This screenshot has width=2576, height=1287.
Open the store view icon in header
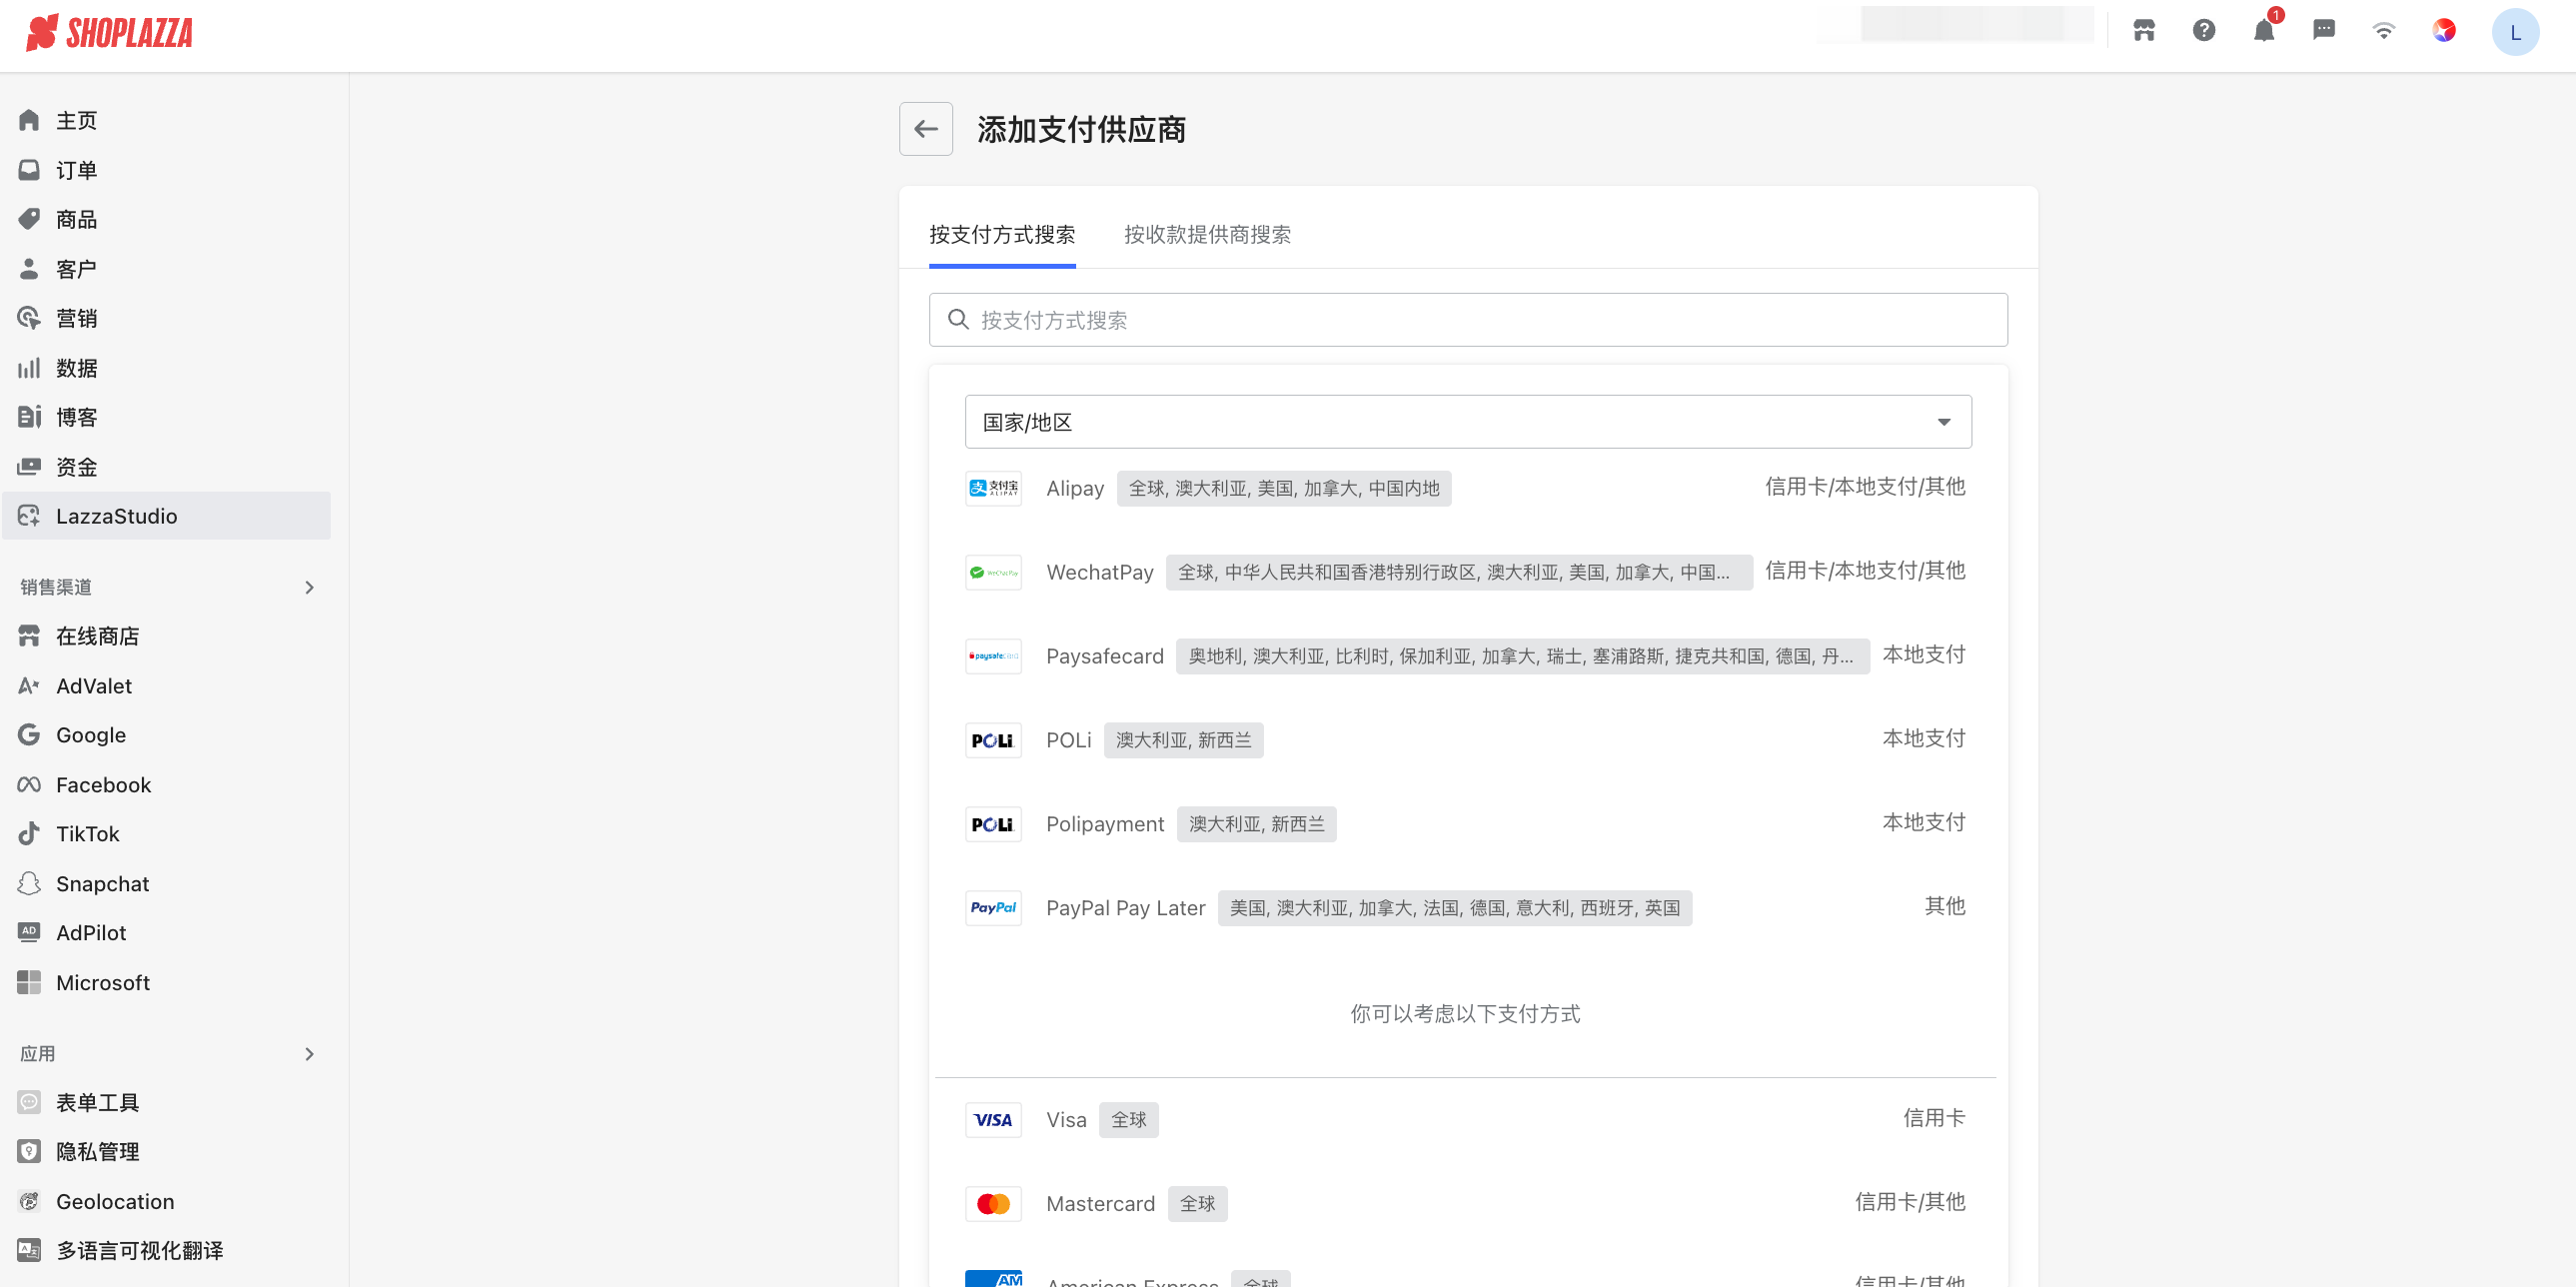click(2144, 31)
